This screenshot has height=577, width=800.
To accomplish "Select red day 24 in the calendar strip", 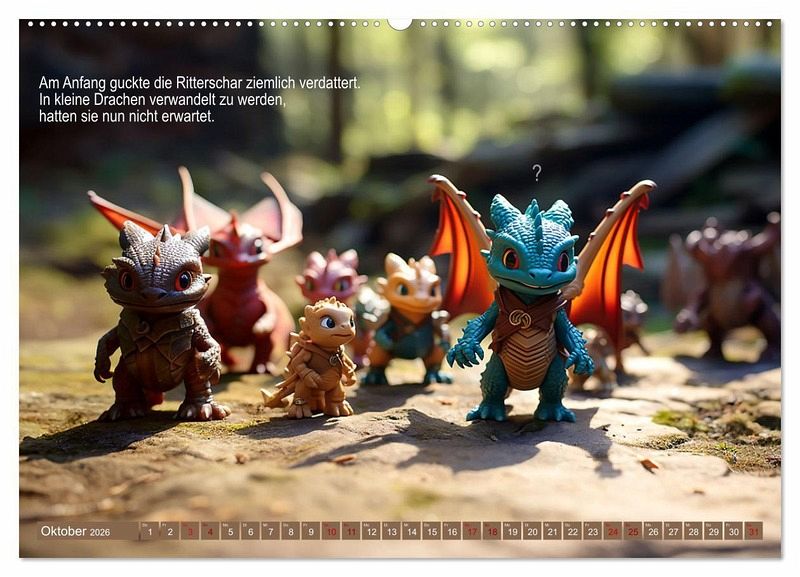I will pyautogui.click(x=613, y=531).
